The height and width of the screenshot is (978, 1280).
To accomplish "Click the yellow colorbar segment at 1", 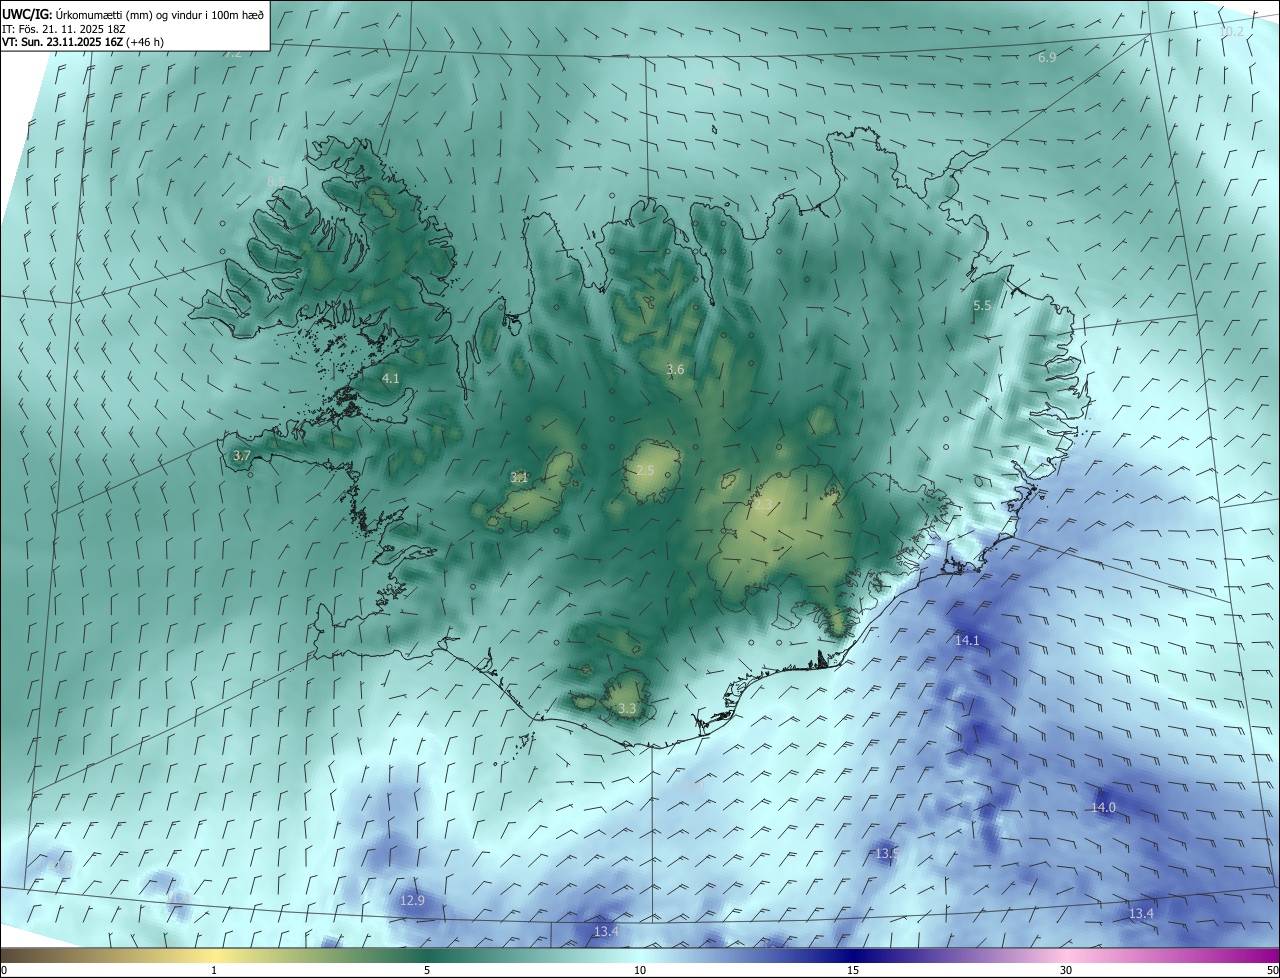I will click(214, 955).
